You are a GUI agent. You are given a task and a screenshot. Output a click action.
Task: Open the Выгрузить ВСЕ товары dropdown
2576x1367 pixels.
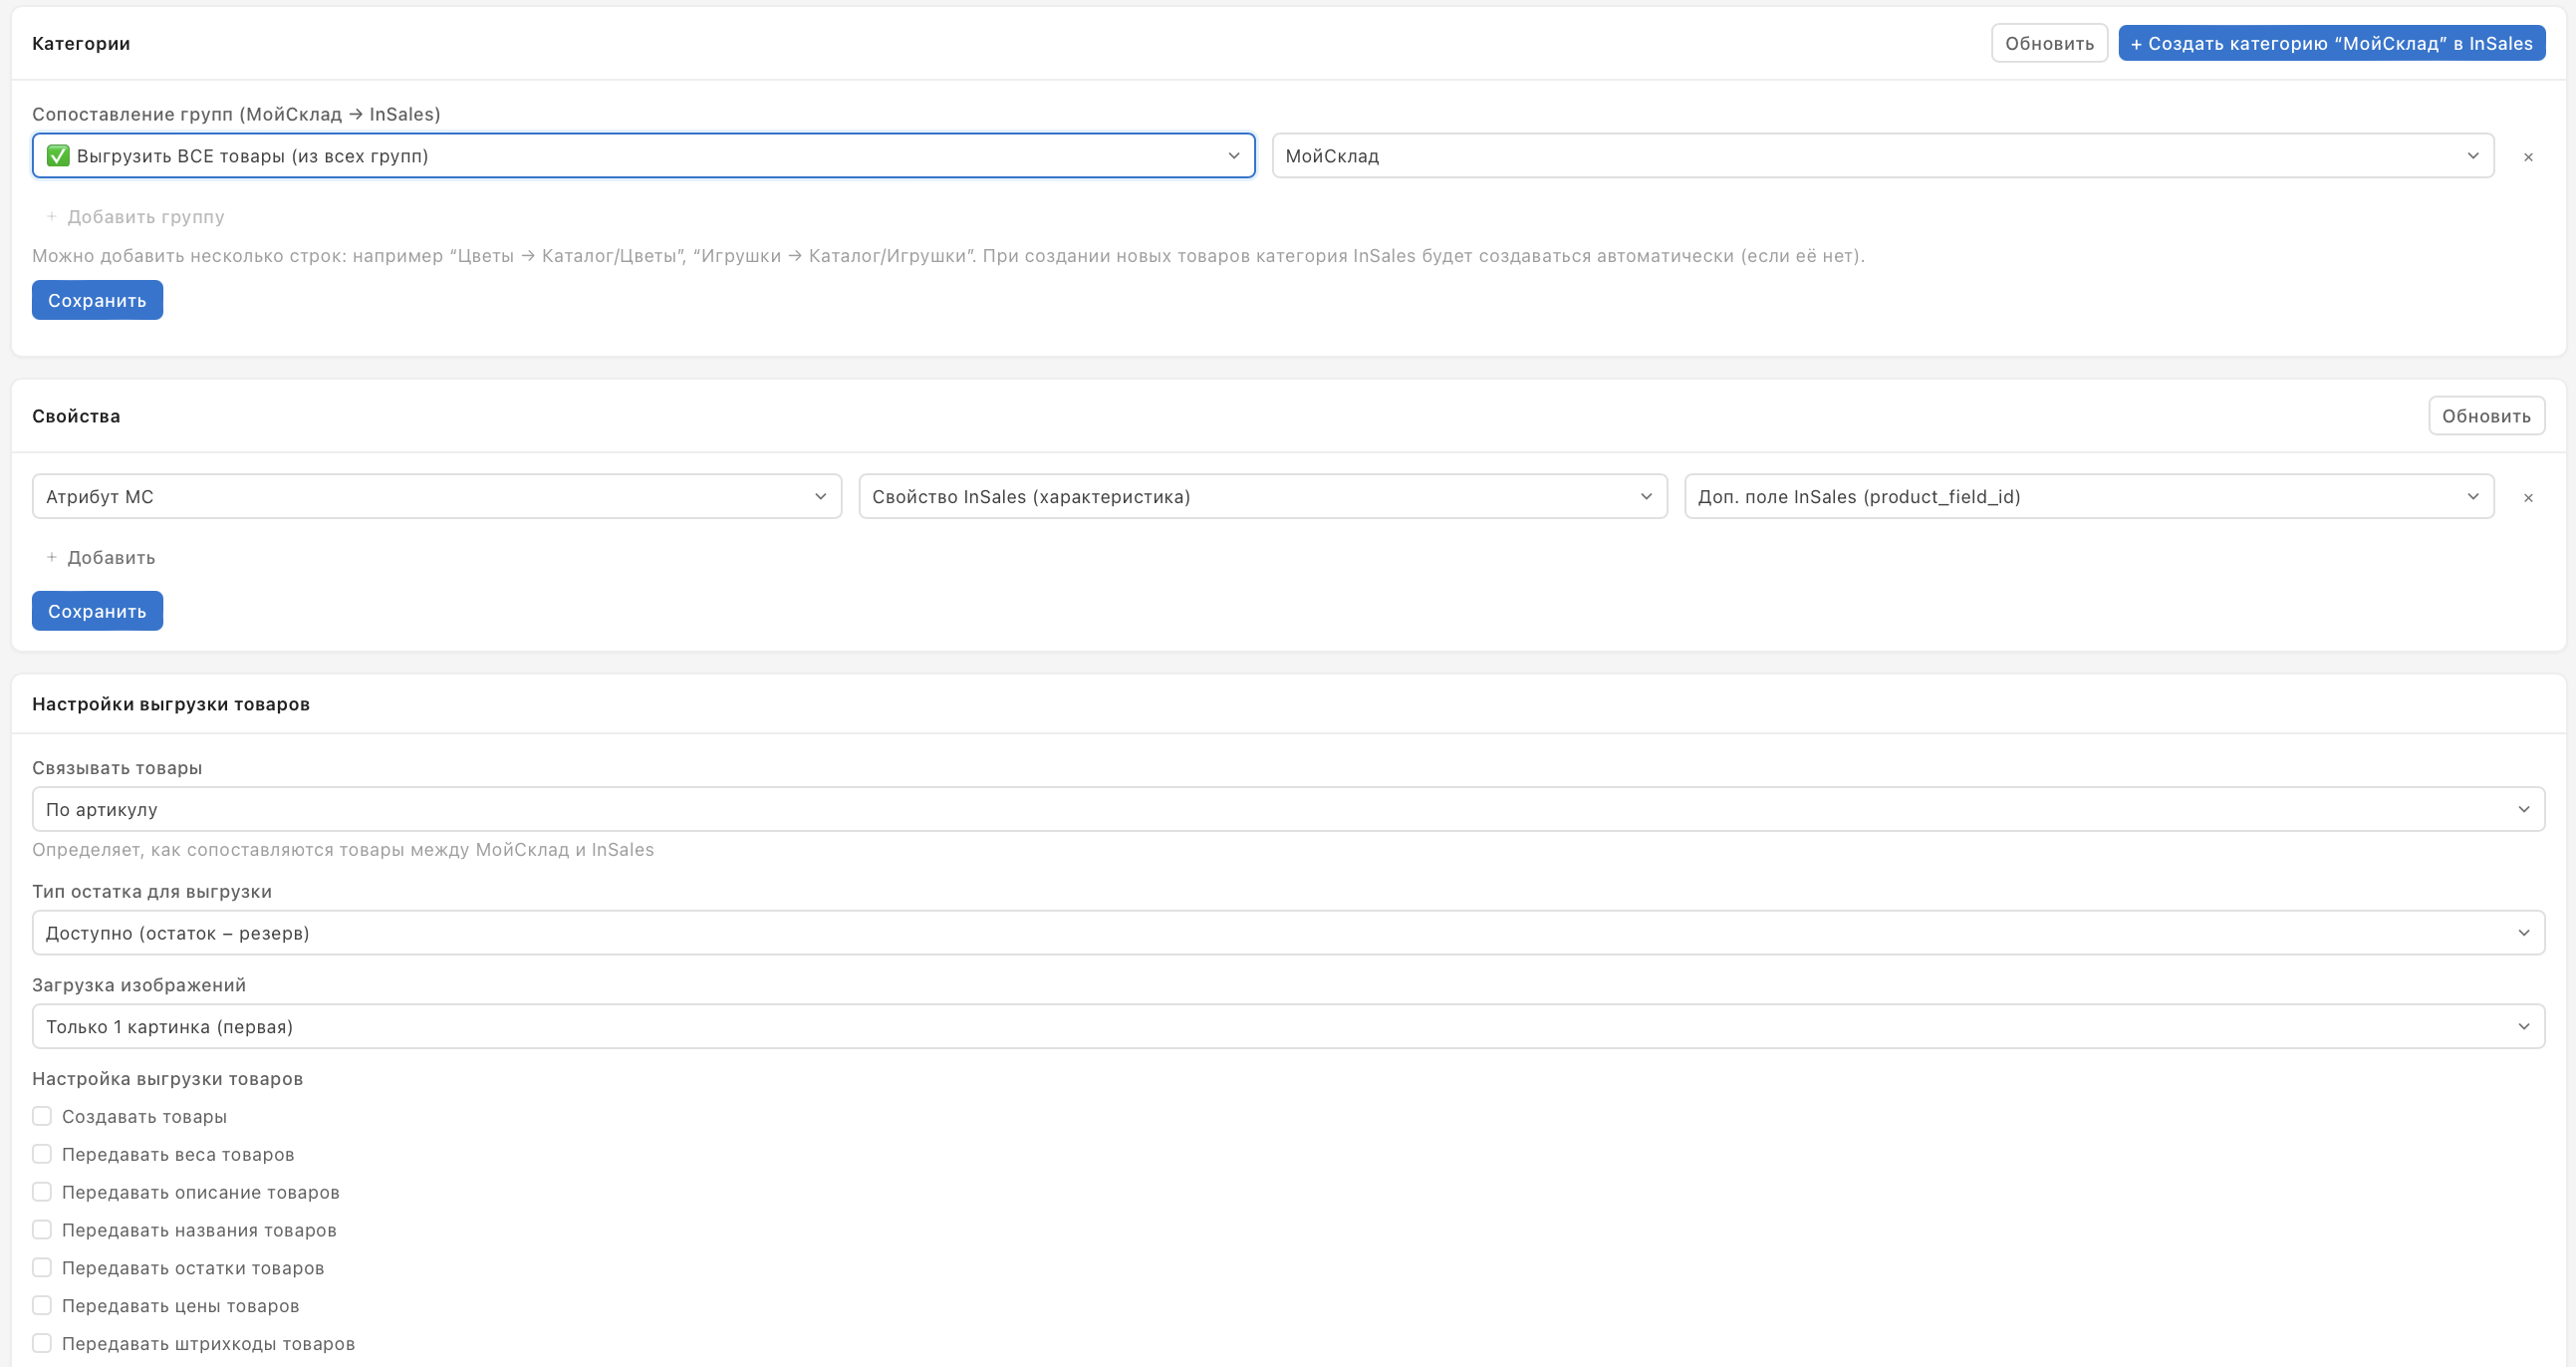coord(643,156)
